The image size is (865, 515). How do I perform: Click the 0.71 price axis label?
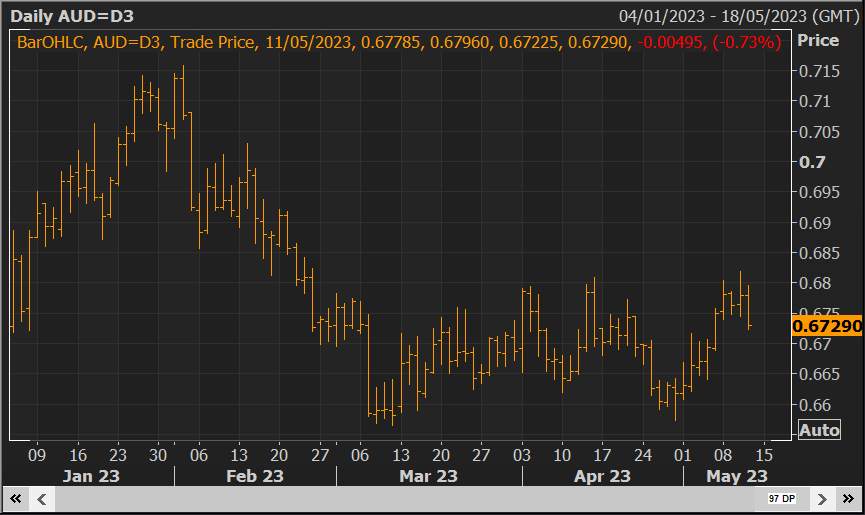(815, 101)
